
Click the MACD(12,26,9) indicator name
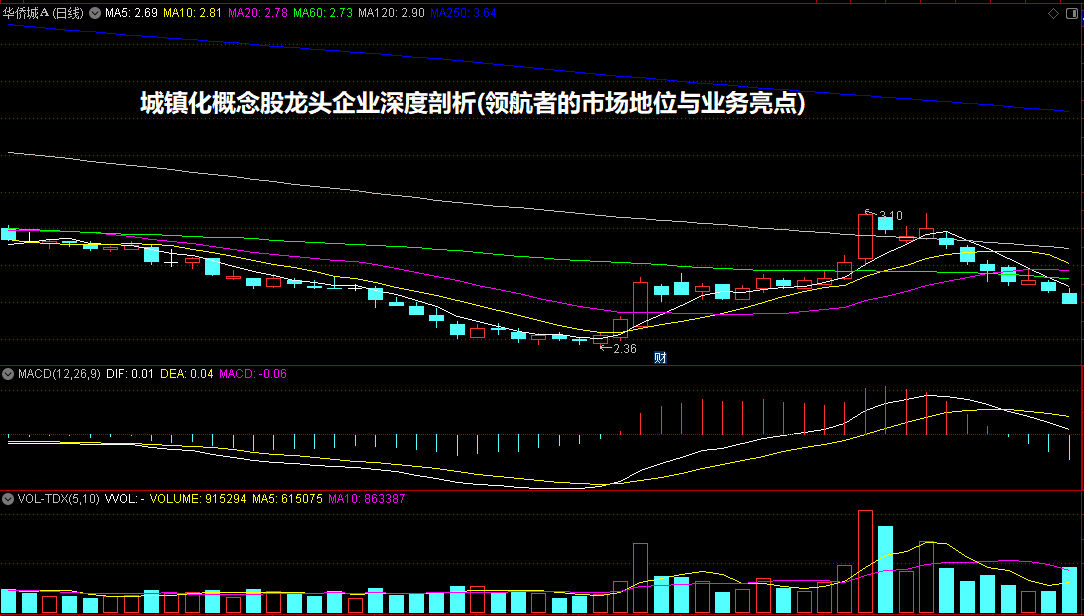coord(59,374)
